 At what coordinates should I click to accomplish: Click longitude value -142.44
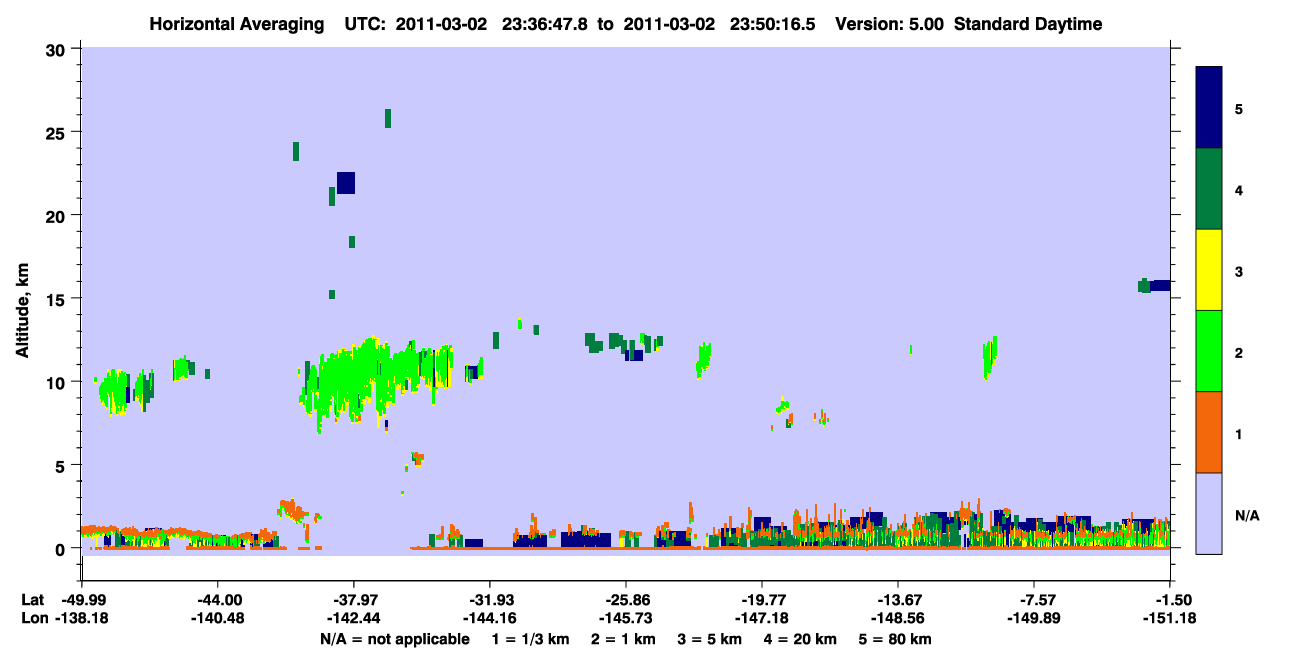(x=354, y=618)
